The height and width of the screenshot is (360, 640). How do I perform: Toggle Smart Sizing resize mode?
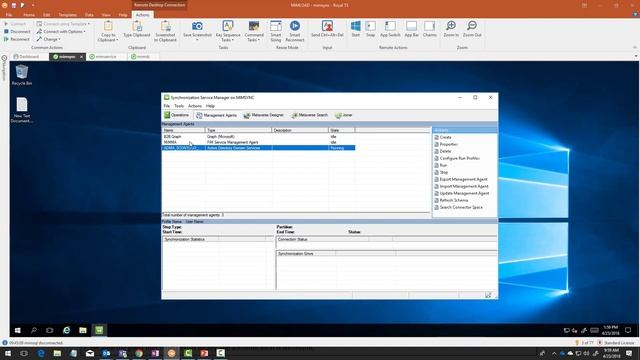[x=276, y=31]
